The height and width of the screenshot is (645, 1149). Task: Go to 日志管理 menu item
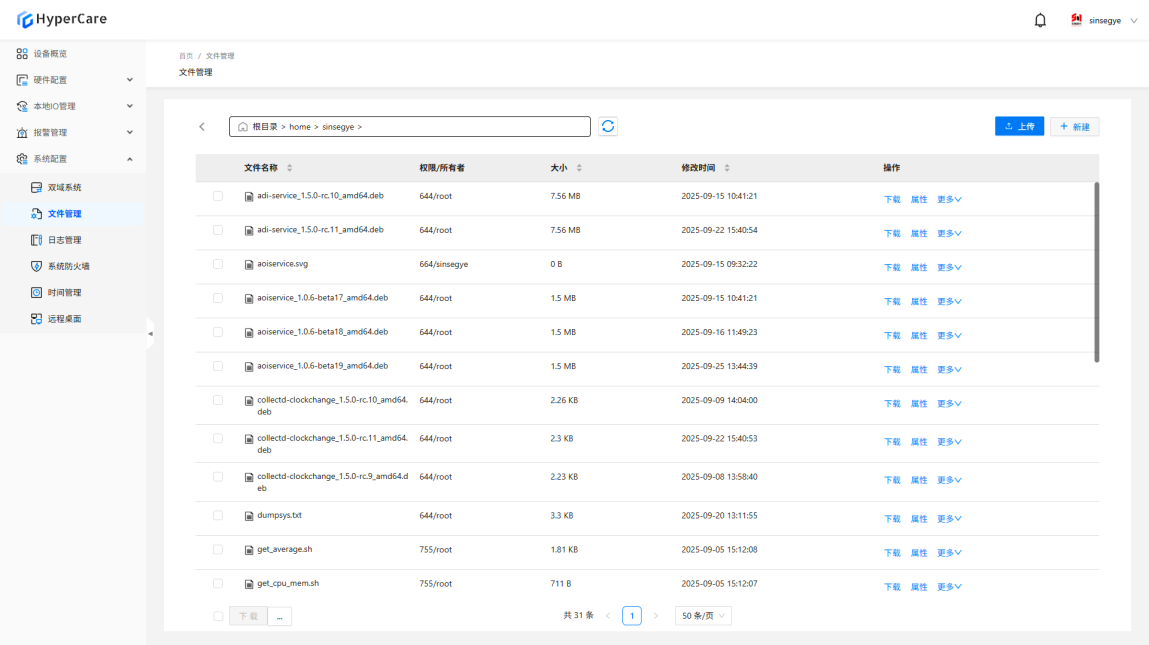click(x=64, y=240)
